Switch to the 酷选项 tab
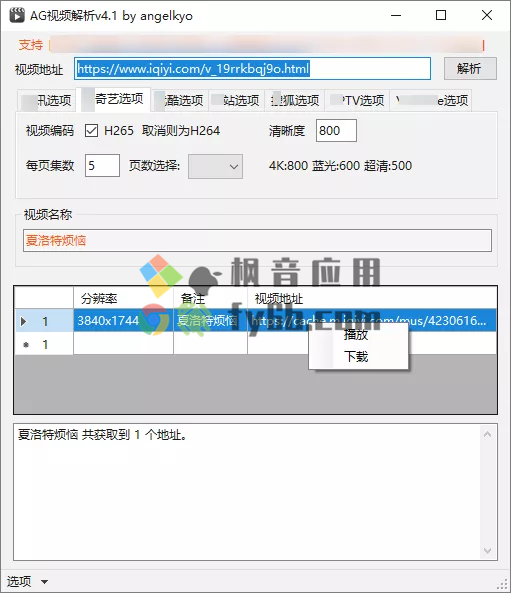 click(x=180, y=101)
